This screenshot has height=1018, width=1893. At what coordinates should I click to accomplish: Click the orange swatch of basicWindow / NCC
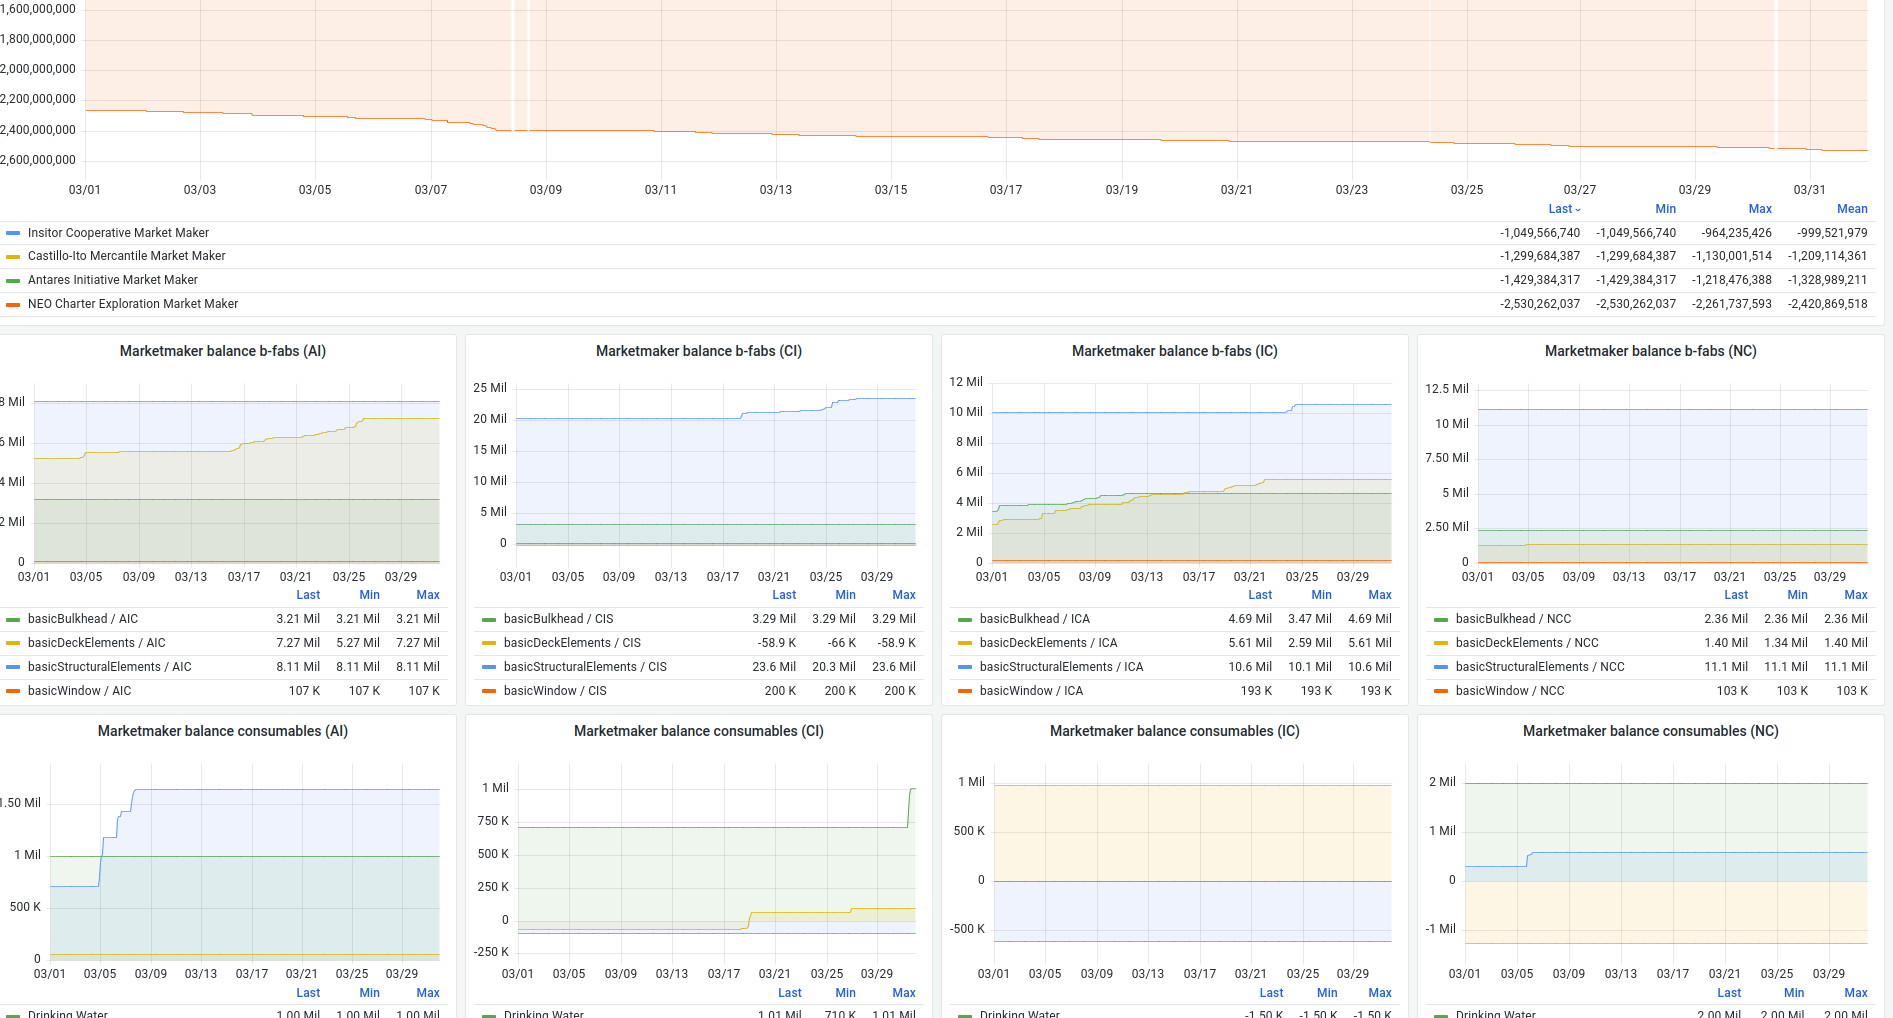click(x=1441, y=692)
